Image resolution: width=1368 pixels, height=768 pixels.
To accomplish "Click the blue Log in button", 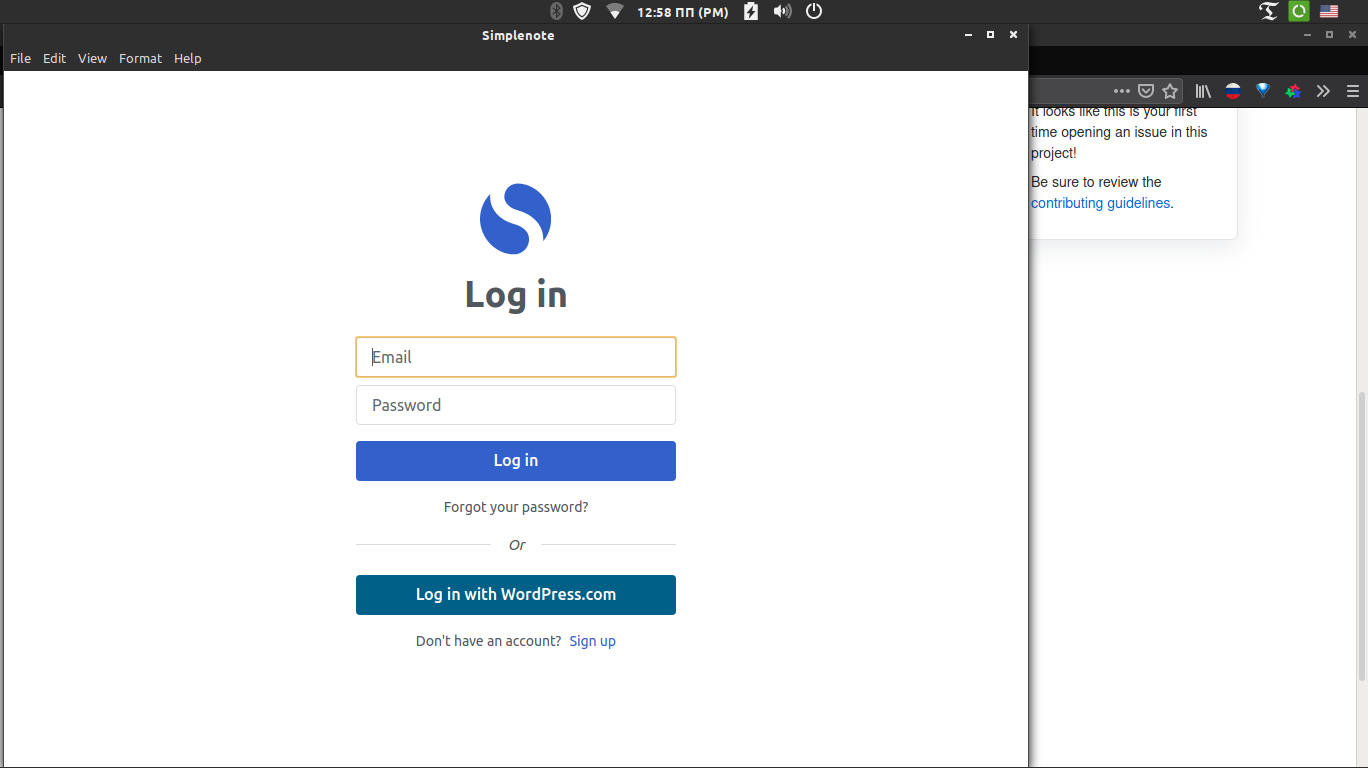I will [516, 461].
